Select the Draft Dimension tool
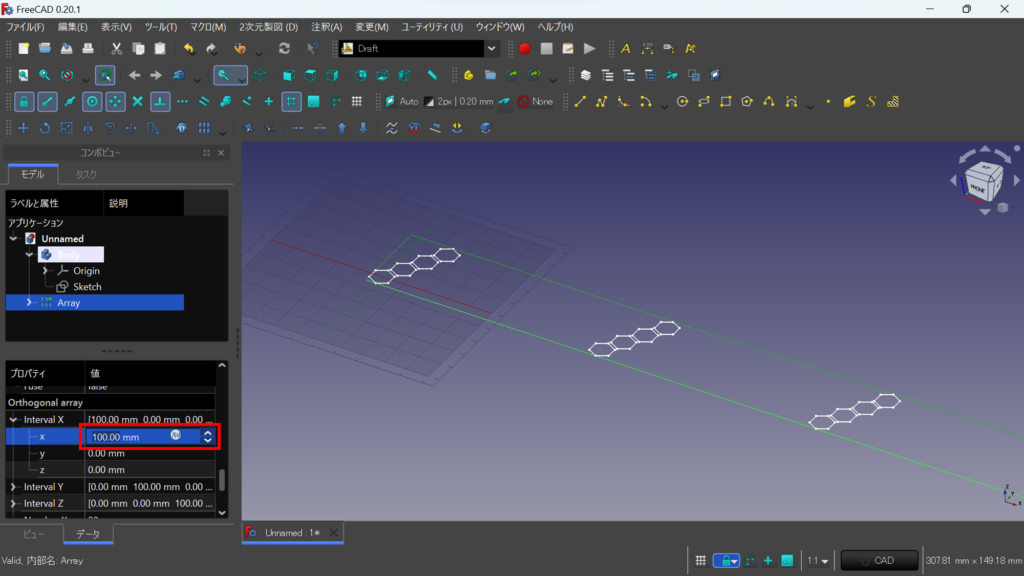1024x576 pixels. pos(647,48)
